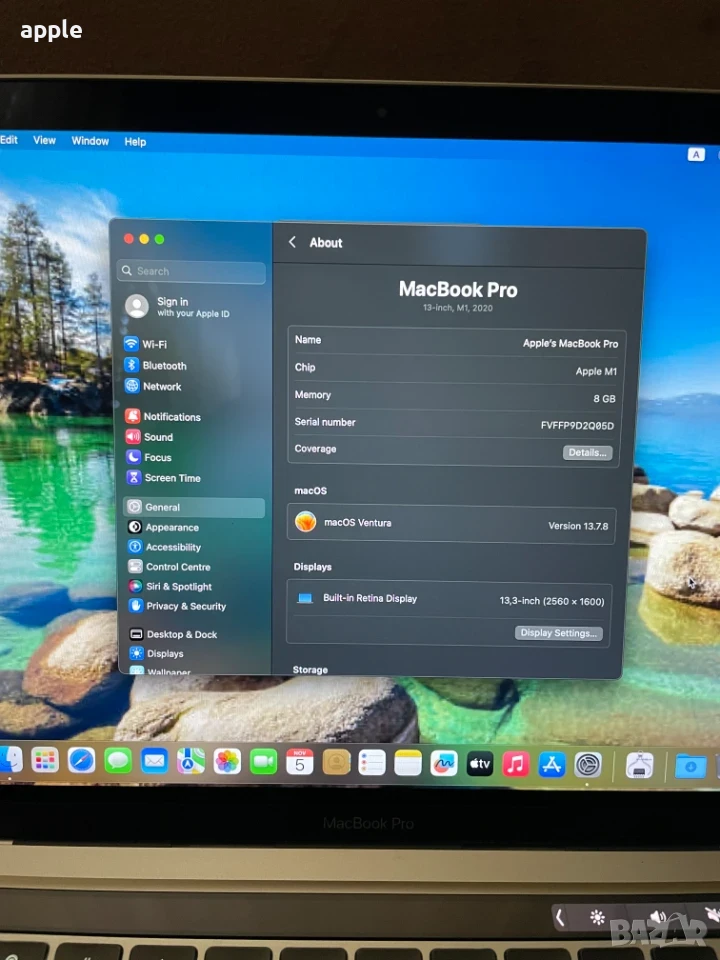Screen dimensions: 720x960
Task: Open Downloads folder in the Dock
Action: pyautogui.click(x=691, y=766)
